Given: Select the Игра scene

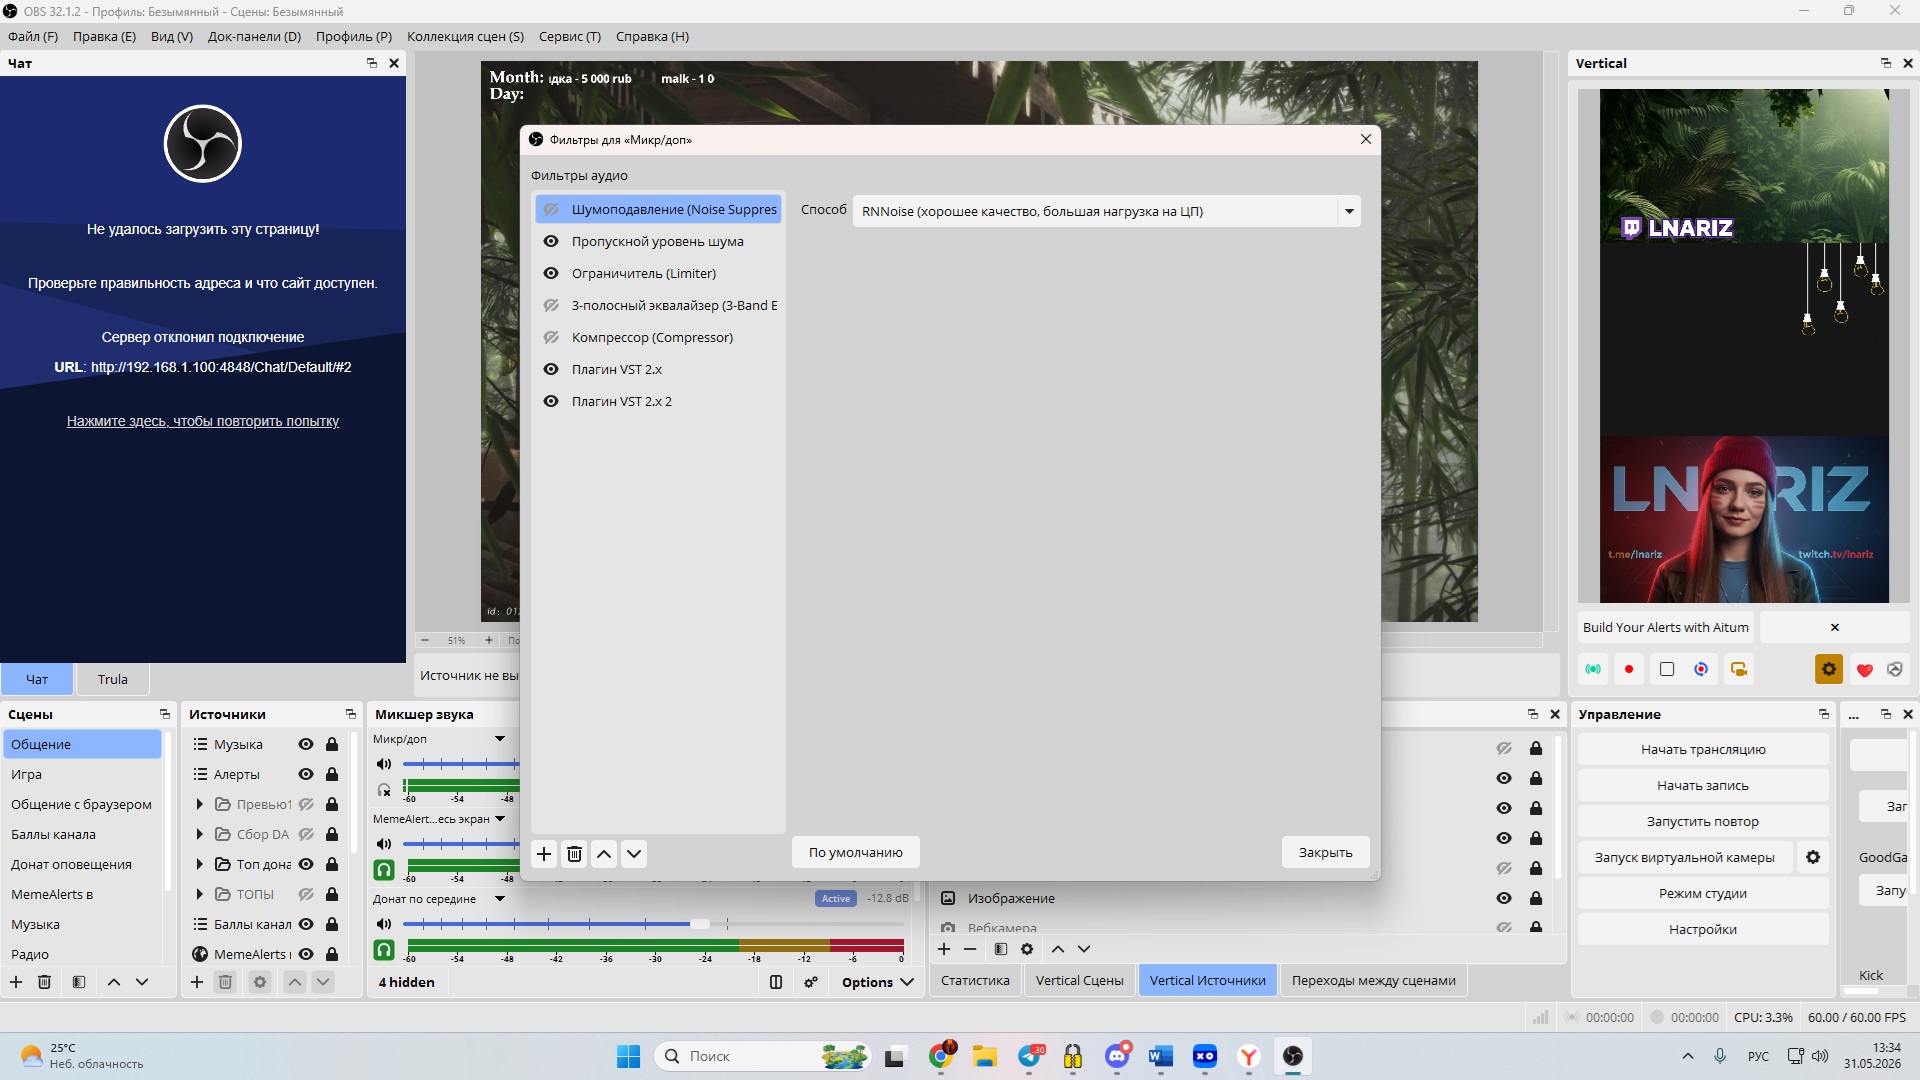Looking at the screenshot, I should click(82, 774).
